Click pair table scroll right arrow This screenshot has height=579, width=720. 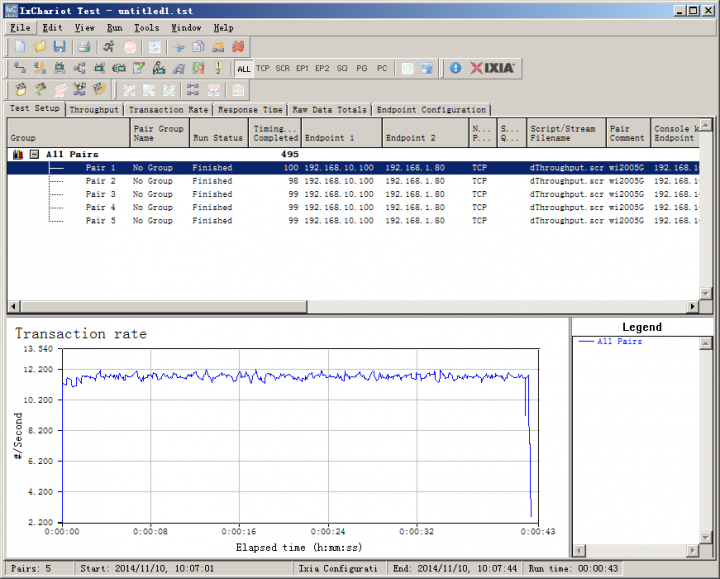(x=693, y=306)
